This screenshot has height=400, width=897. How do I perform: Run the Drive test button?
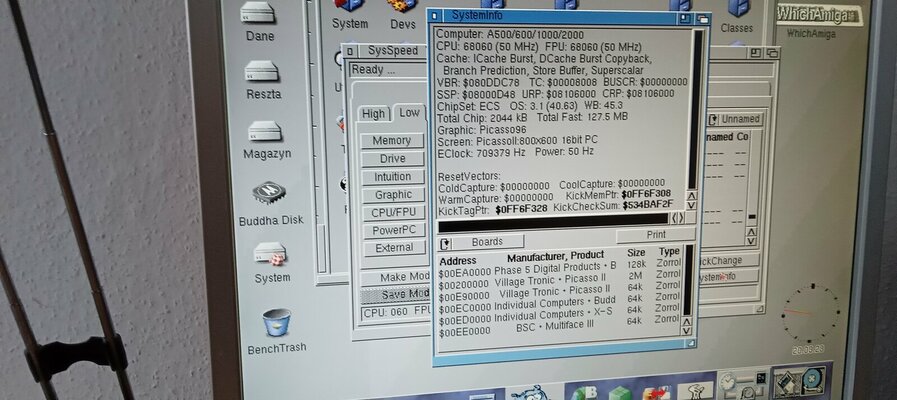tap(392, 159)
